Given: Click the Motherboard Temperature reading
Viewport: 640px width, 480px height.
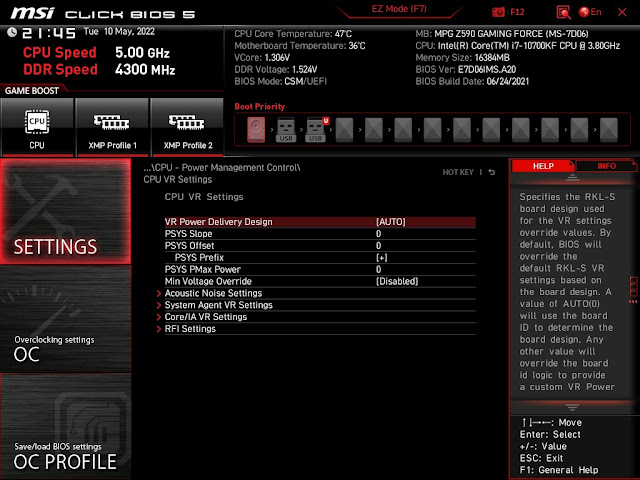Looking at the screenshot, I should (x=300, y=46).
